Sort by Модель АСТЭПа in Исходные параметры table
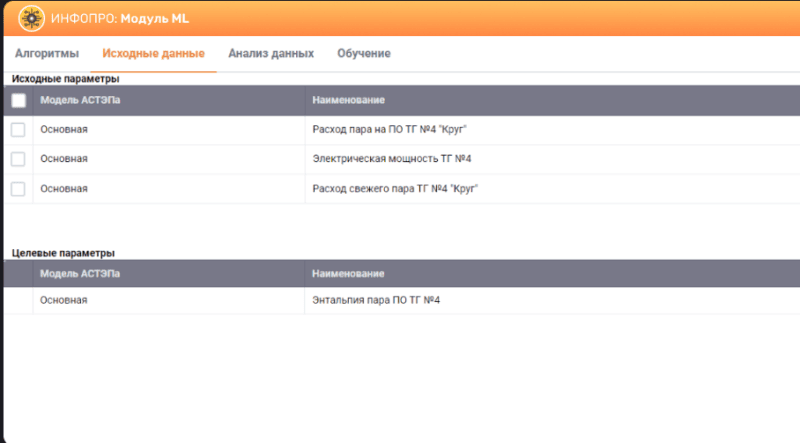This screenshot has width=800, height=443. [x=80, y=101]
